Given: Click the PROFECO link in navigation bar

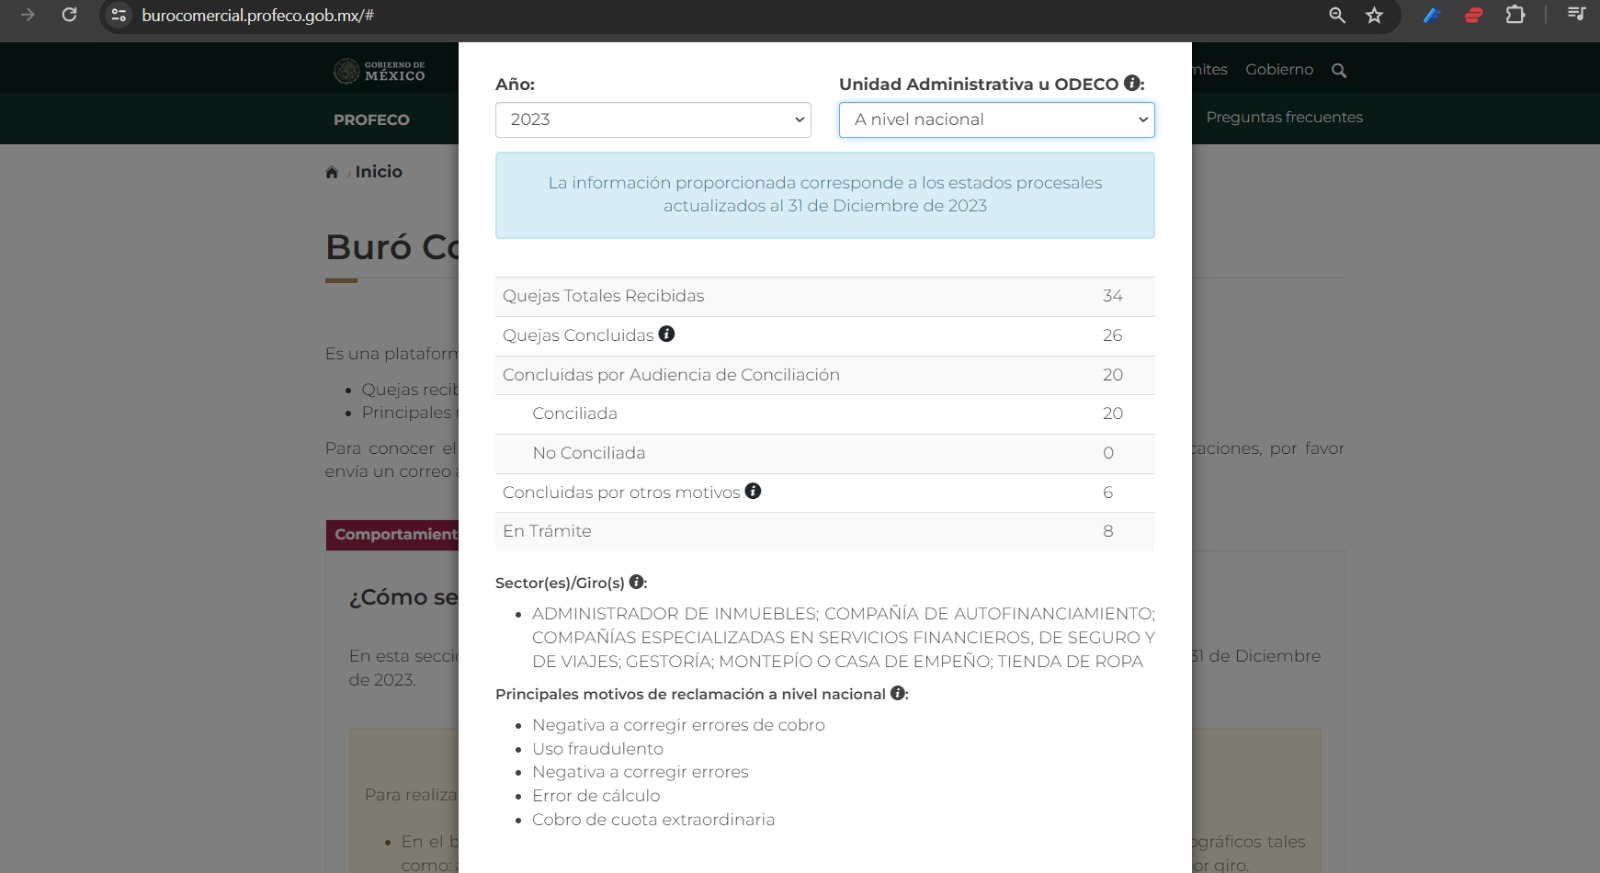Looking at the screenshot, I should [371, 120].
